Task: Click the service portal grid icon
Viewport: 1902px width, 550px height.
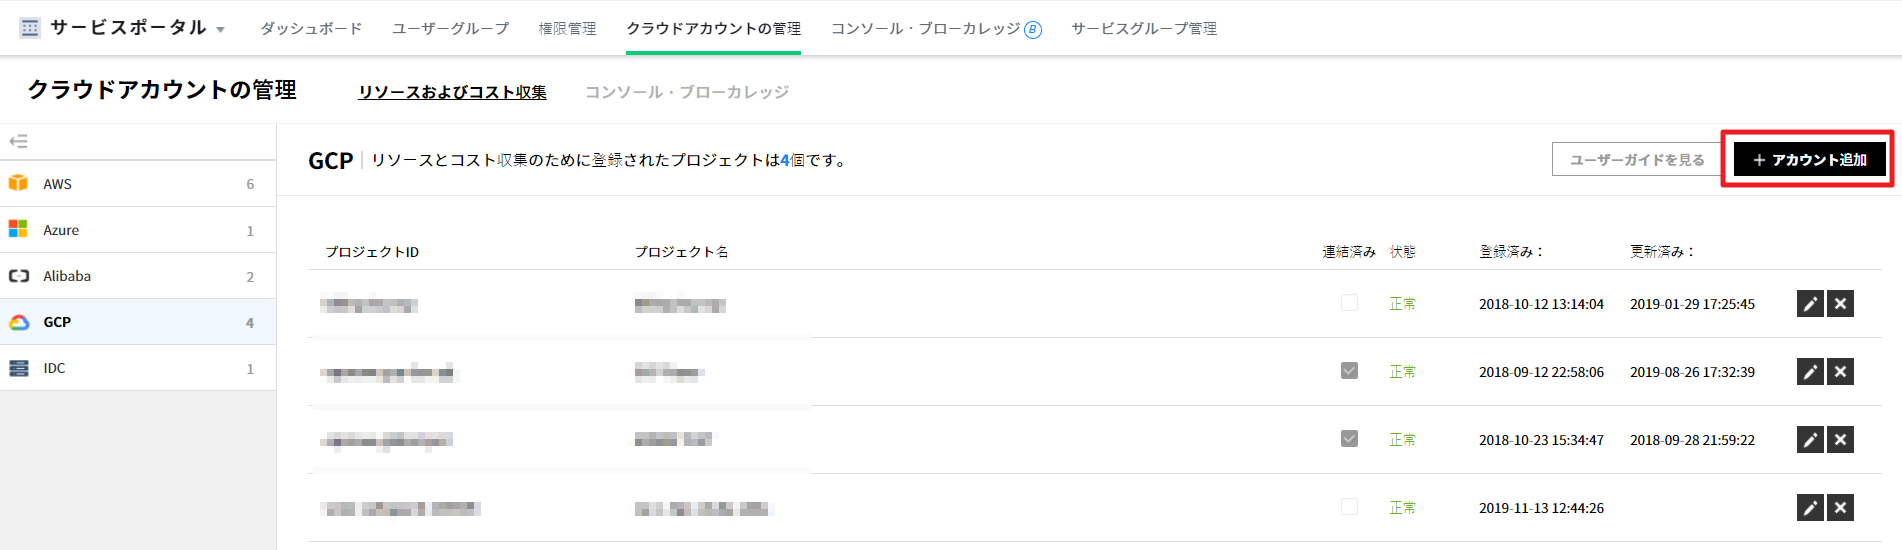Action: click(x=30, y=28)
